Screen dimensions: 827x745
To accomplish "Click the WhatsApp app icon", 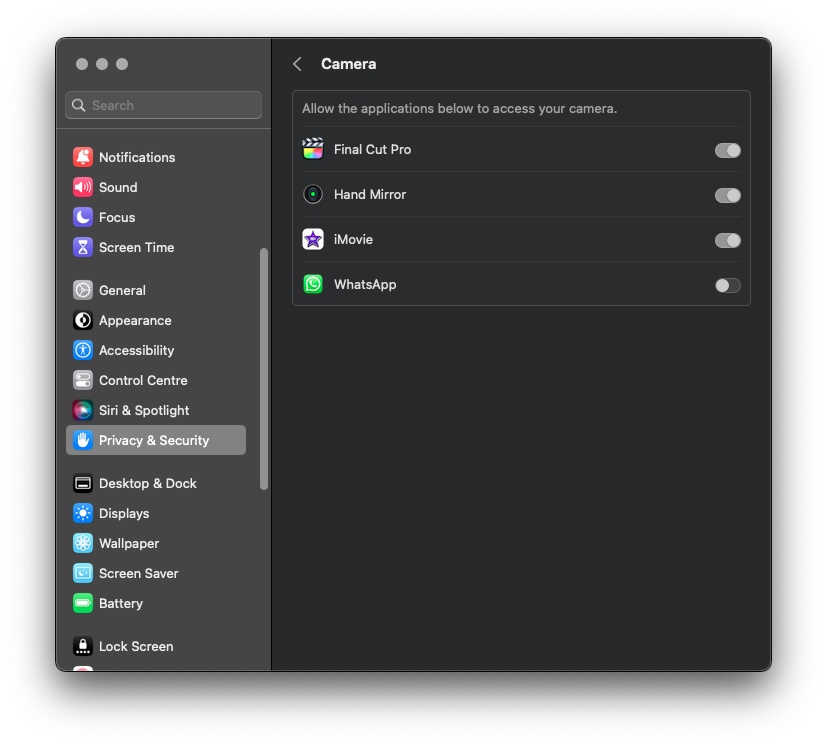I will (x=313, y=284).
